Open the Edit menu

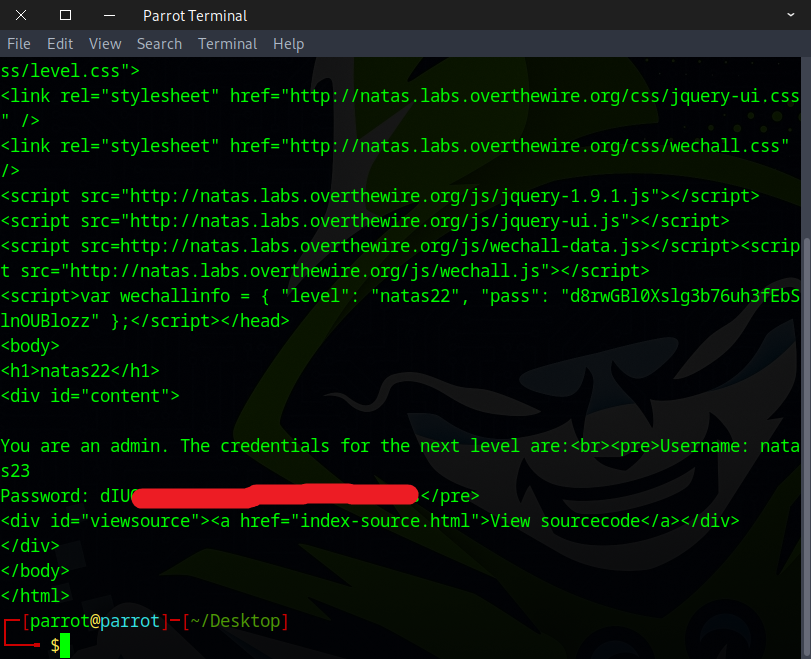tap(60, 44)
